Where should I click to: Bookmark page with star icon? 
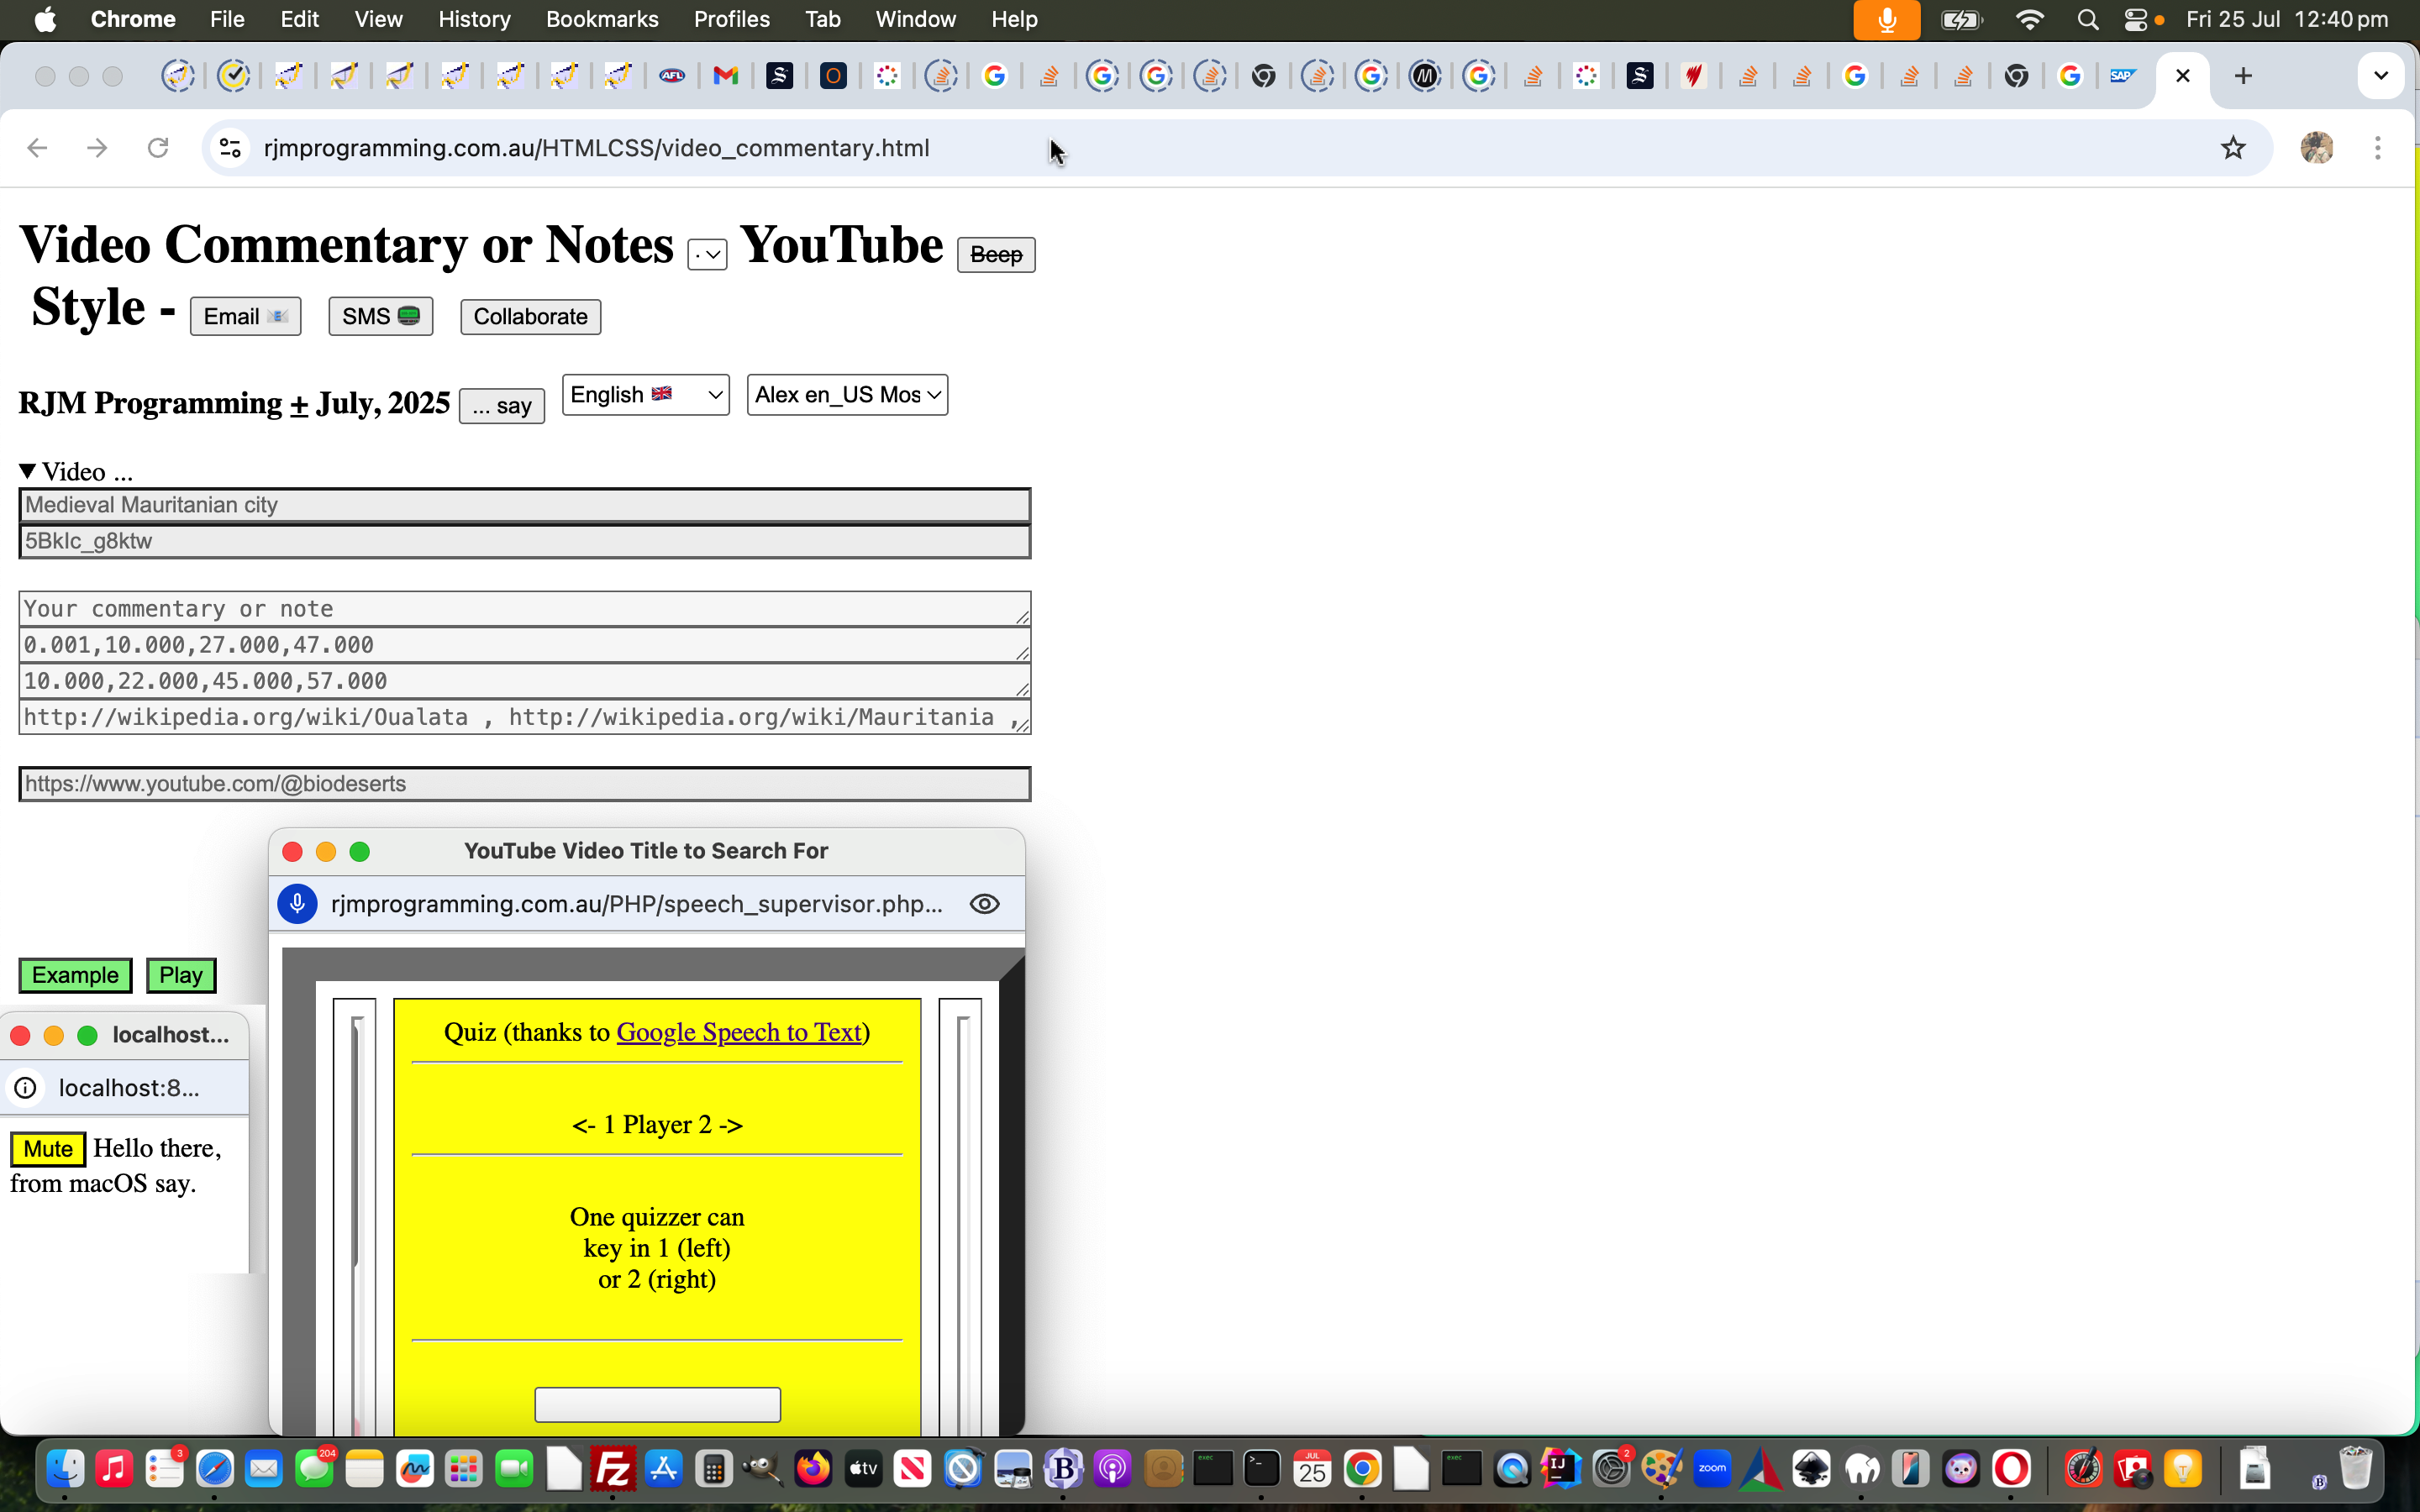2233,148
